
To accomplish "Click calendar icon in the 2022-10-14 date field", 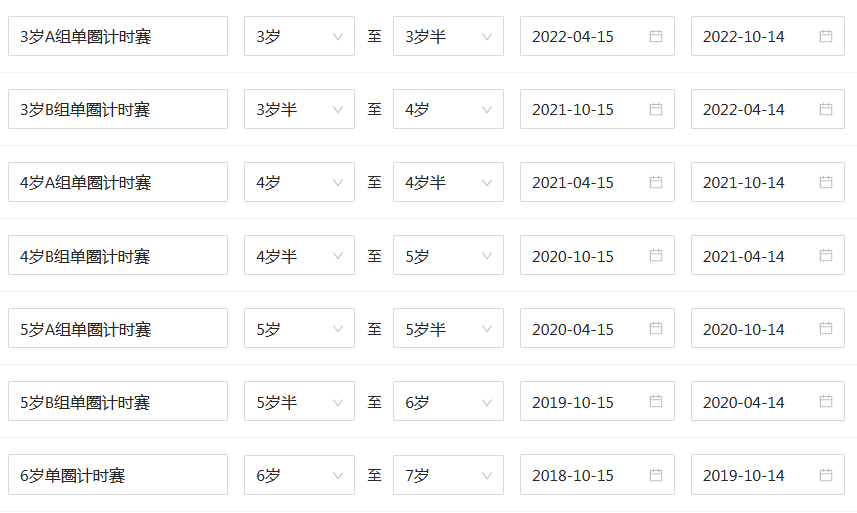I will 826,36.
